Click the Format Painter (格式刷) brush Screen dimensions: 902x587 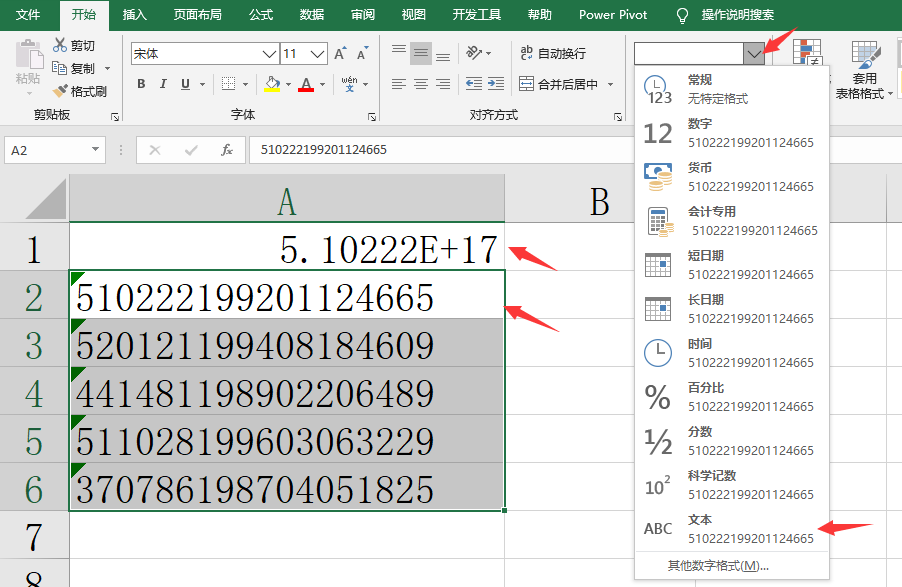click(x=60, y=91)
